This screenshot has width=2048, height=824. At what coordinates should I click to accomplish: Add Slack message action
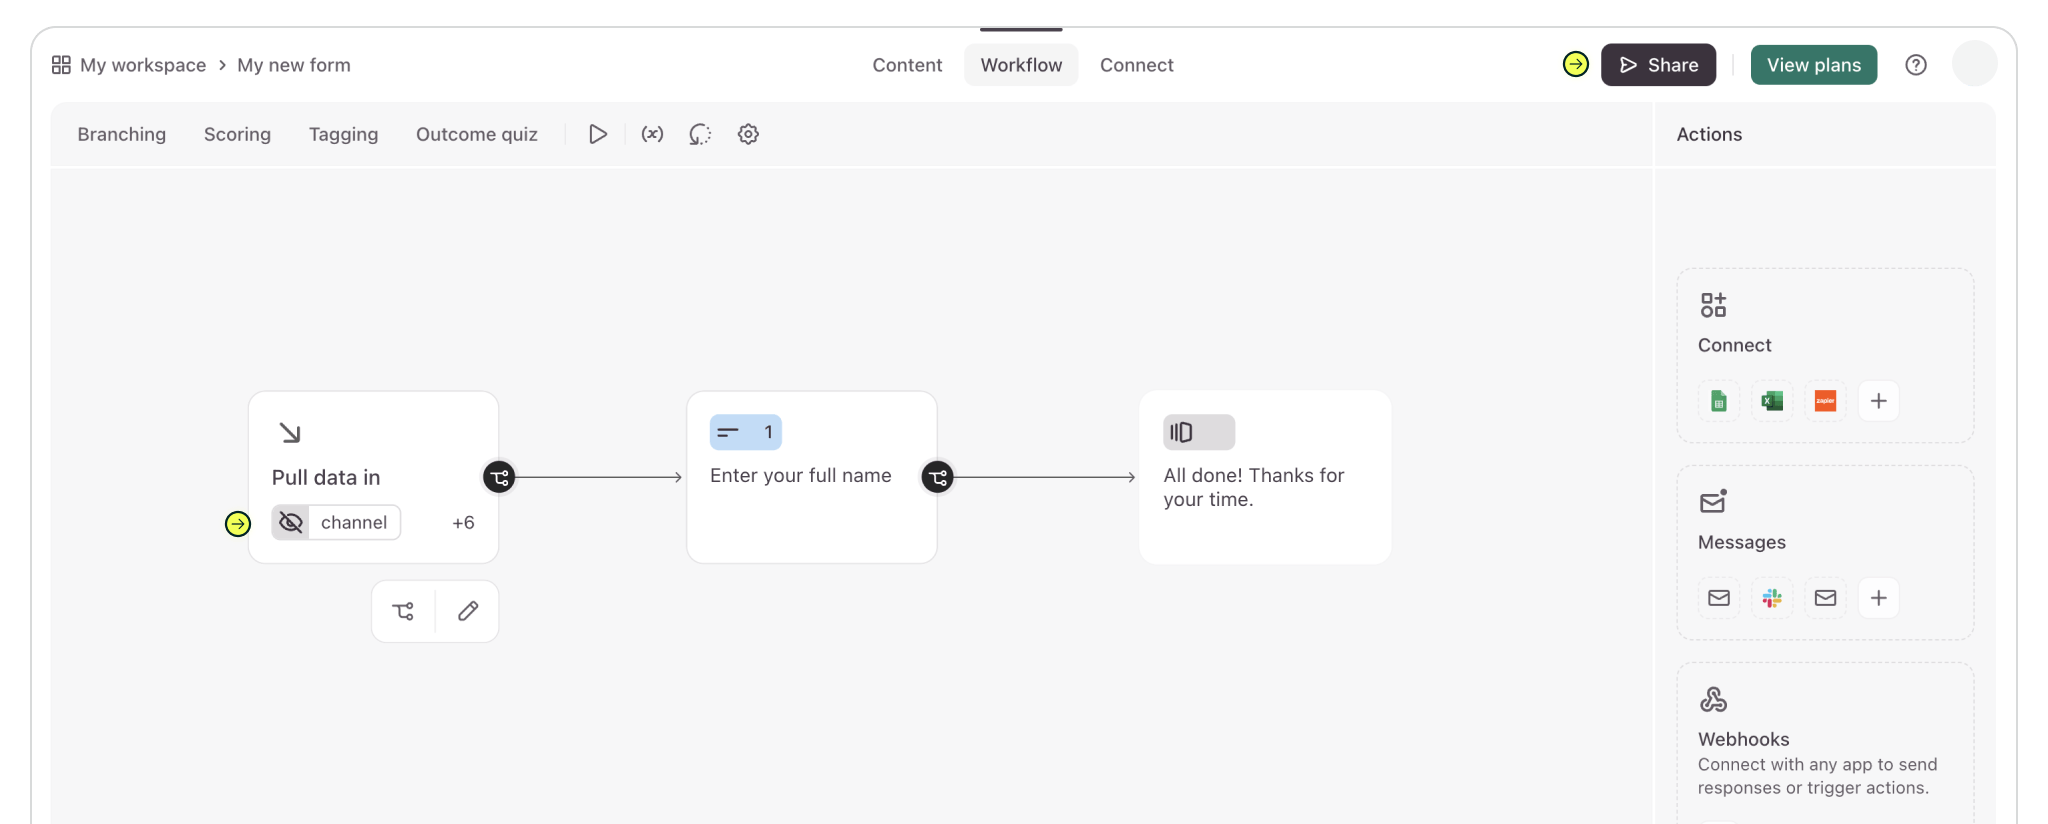click(x=1772, y=598)
